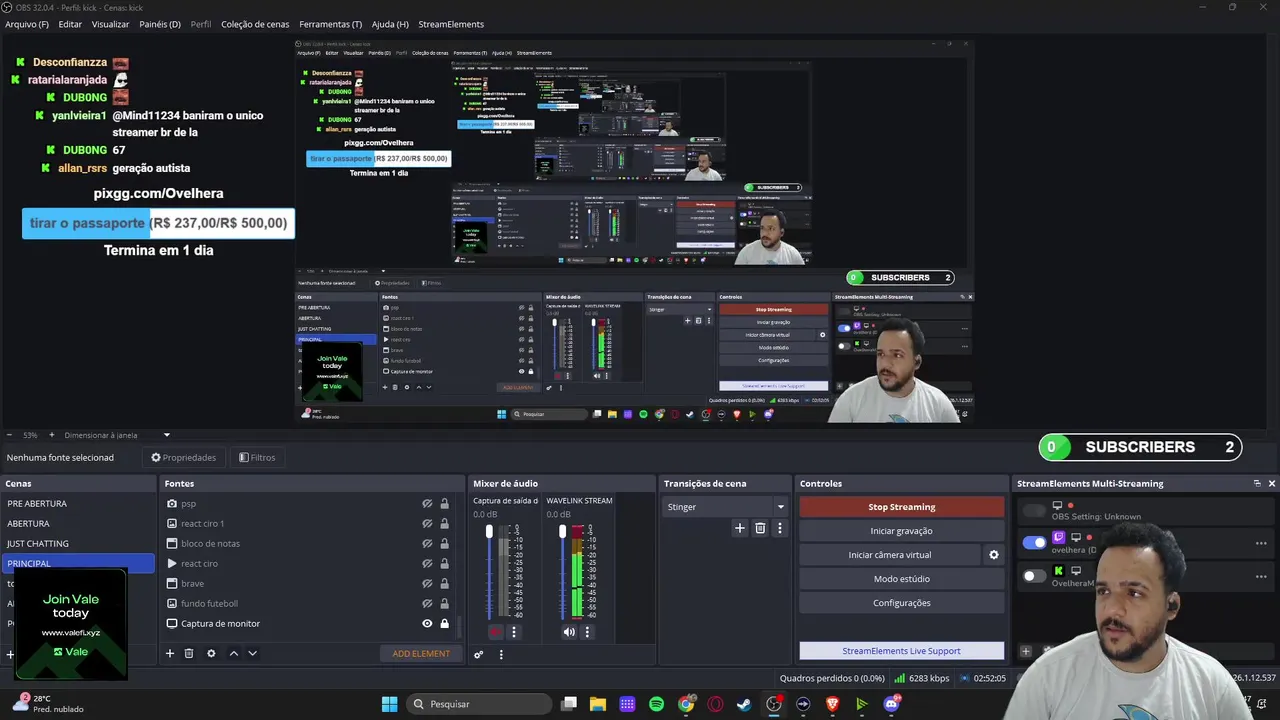Screen dimensions: 1280x720
Task: Open ovelhera destination more options
Action: [1261, 543]
